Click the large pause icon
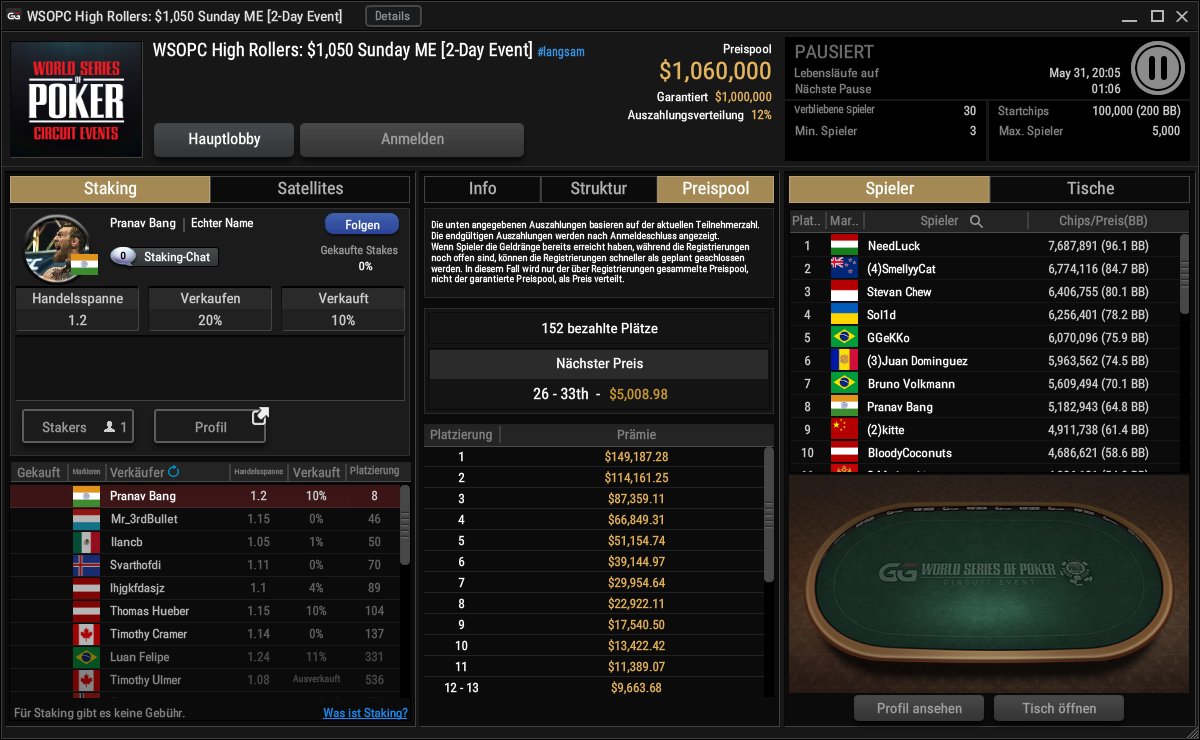 1158,68
